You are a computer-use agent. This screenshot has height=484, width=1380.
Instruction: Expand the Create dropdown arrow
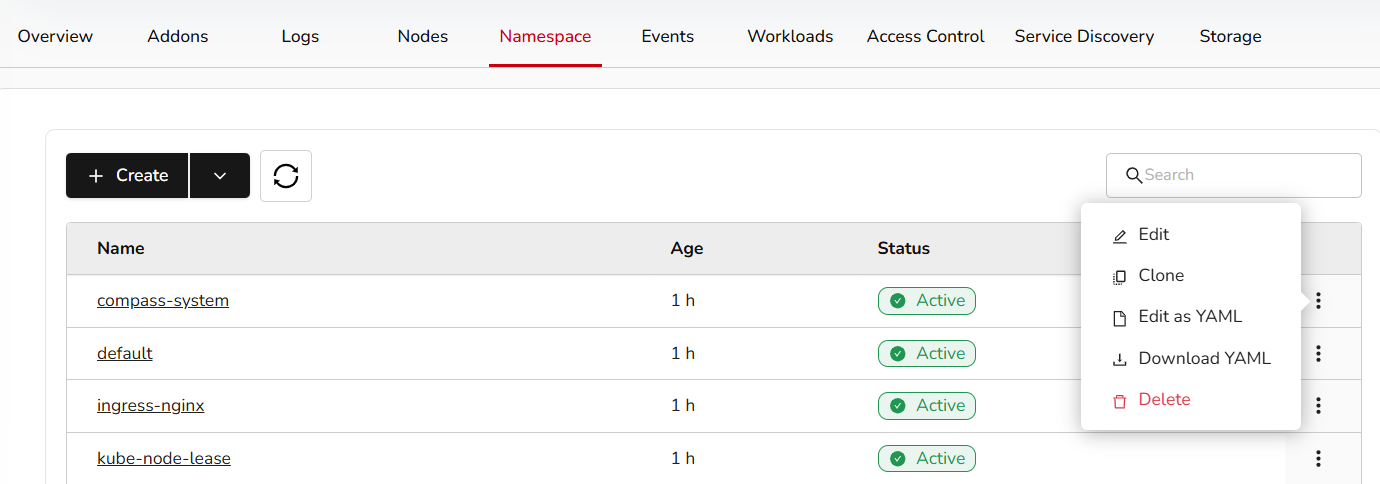[220, 176]
